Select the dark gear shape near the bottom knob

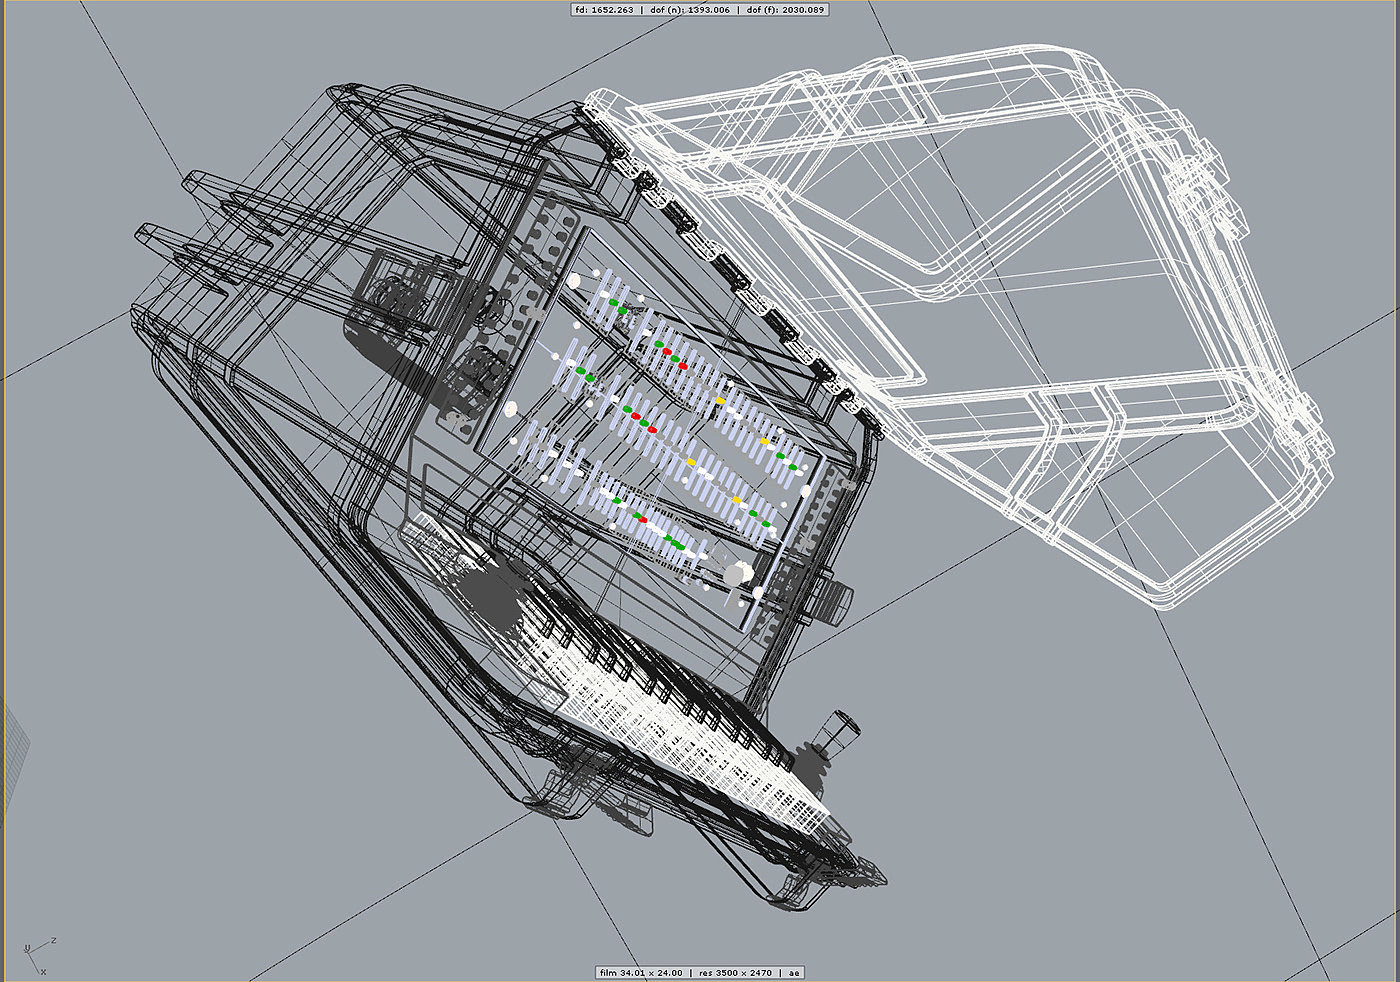[812, 768]
